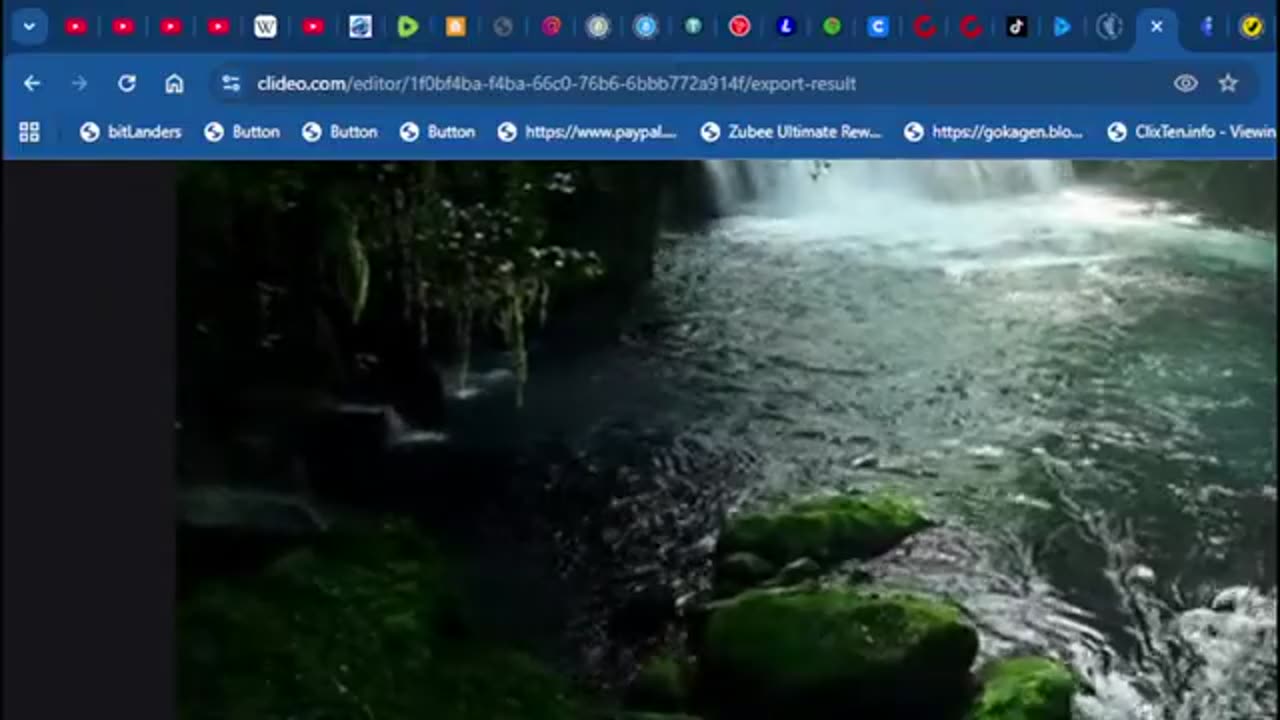This screenshot has height=720, width=1280.
Task: Switch to the gray globe tab
Action: click(503, 27)
